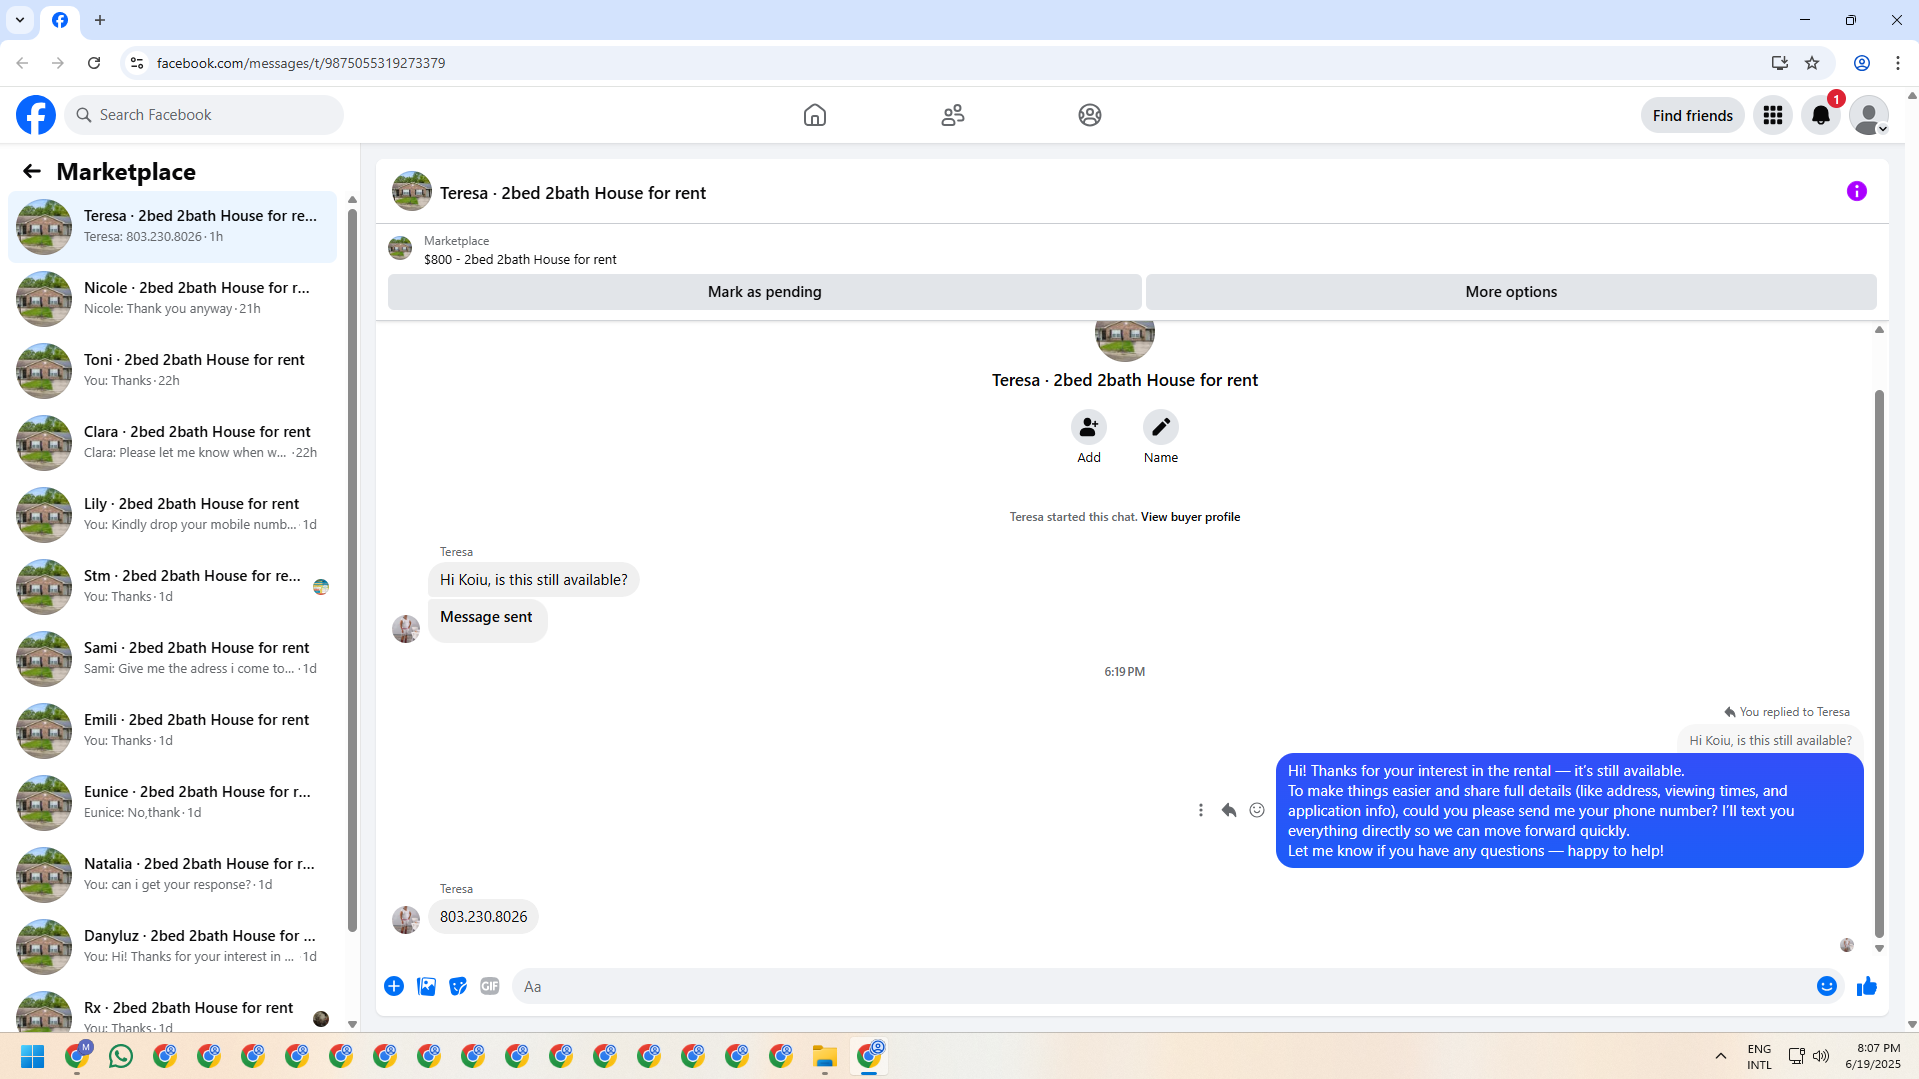This screenshot has height=1079, width=1919.
Task: Send a thumbs-up like
Action: [x=1867, y=986]
